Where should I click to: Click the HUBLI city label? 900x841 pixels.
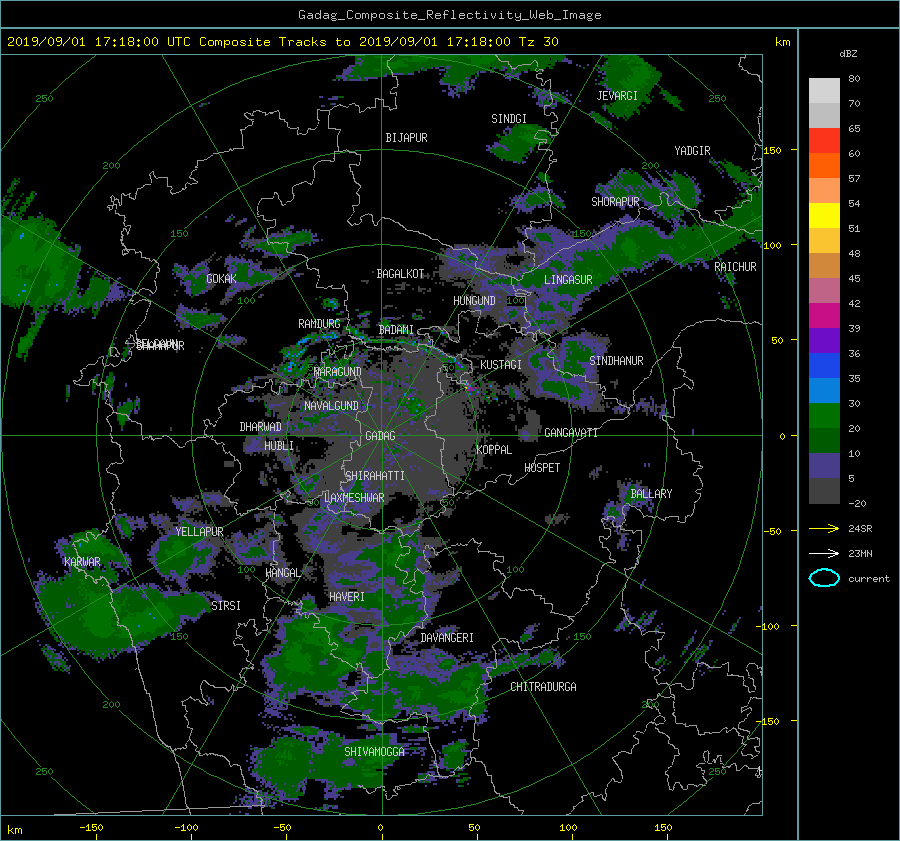(x=279, y=446)
